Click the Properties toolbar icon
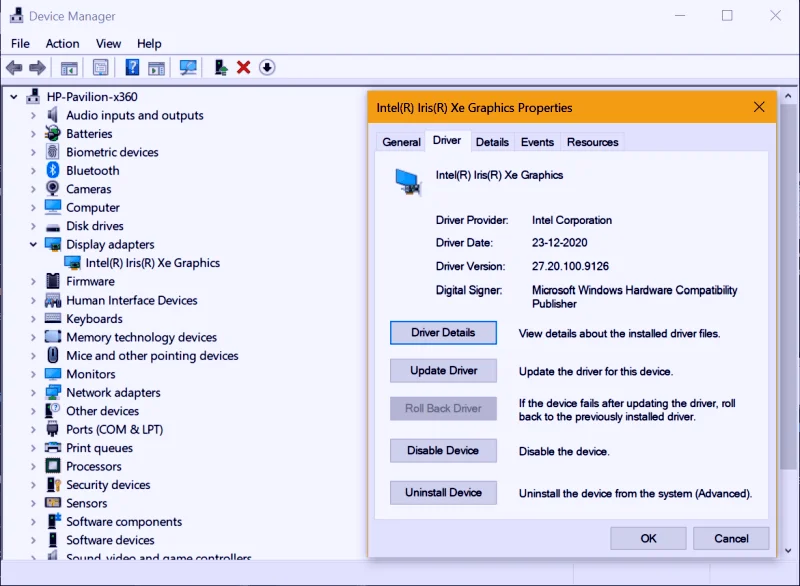This screenshot has width=800, height=586. [99, 67]
